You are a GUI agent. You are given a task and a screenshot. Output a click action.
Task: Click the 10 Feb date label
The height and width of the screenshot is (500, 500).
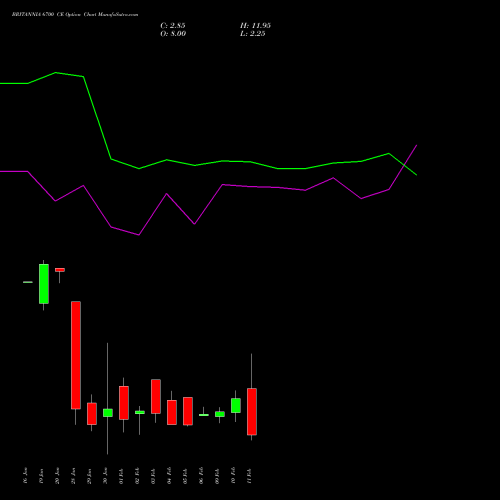234,476
